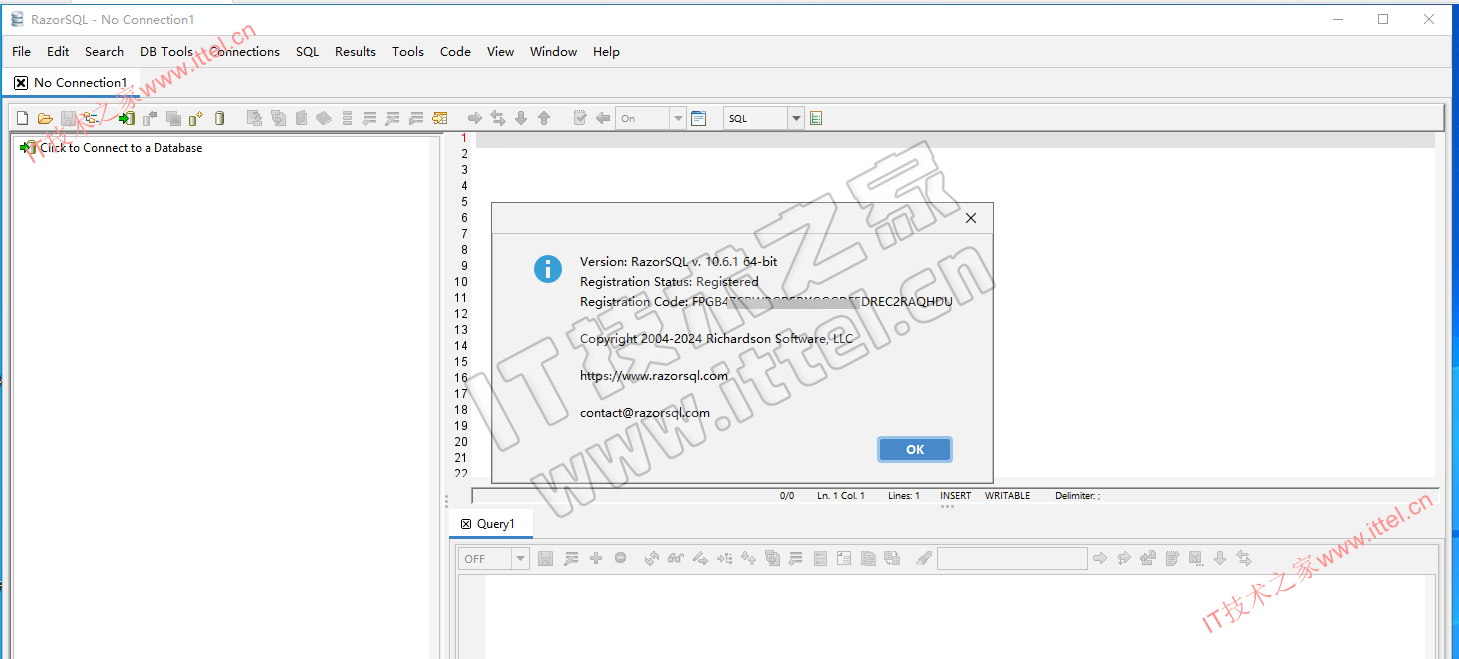Image resolution: width=1459 pixels, height=659 pixels.
Task: Open the DB Tools menu
Action: [166, 52]
